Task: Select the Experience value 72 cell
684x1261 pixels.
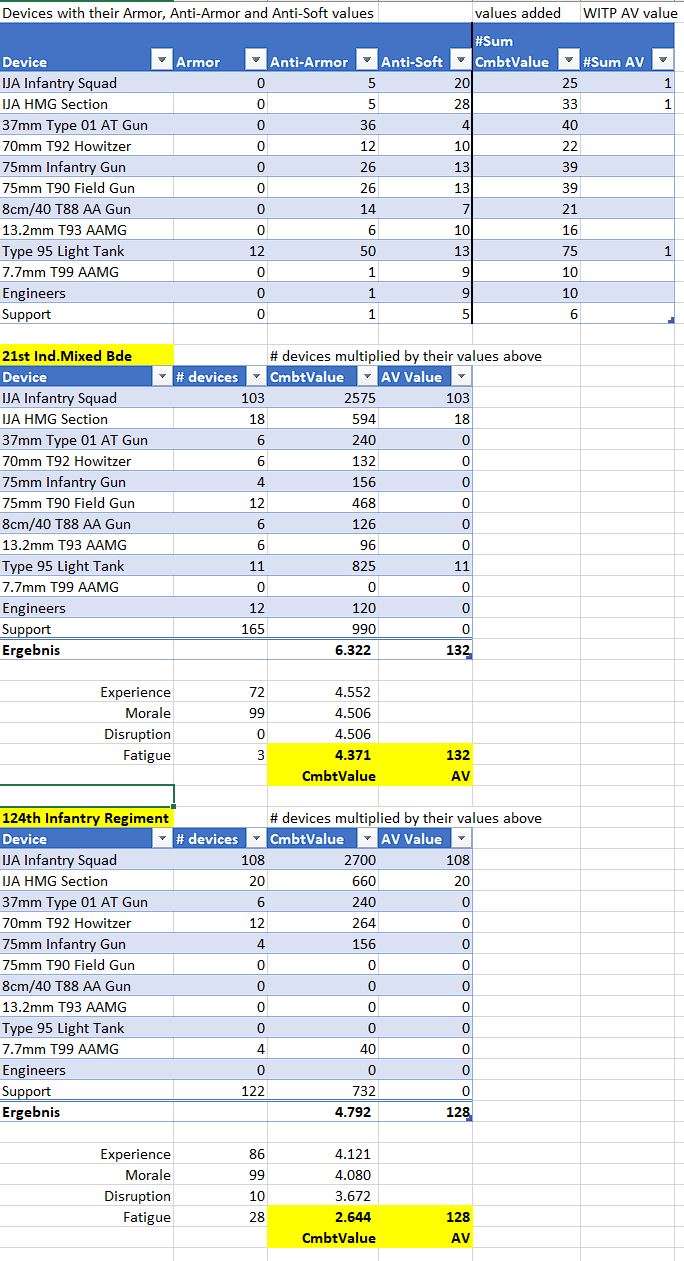Action: (x=220, y=692)
